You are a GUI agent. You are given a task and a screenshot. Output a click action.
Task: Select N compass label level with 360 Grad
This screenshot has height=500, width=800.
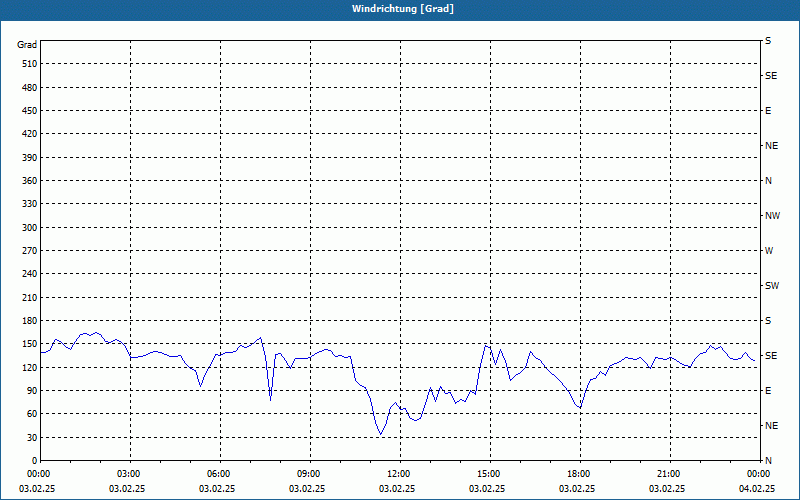click(x=769, y=181)
